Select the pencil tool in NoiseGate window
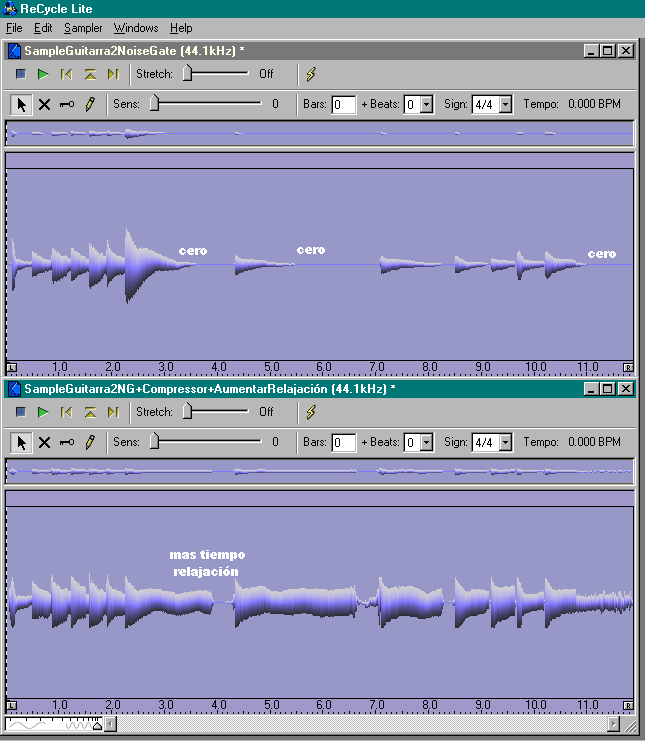 click(x=89, y=104)
